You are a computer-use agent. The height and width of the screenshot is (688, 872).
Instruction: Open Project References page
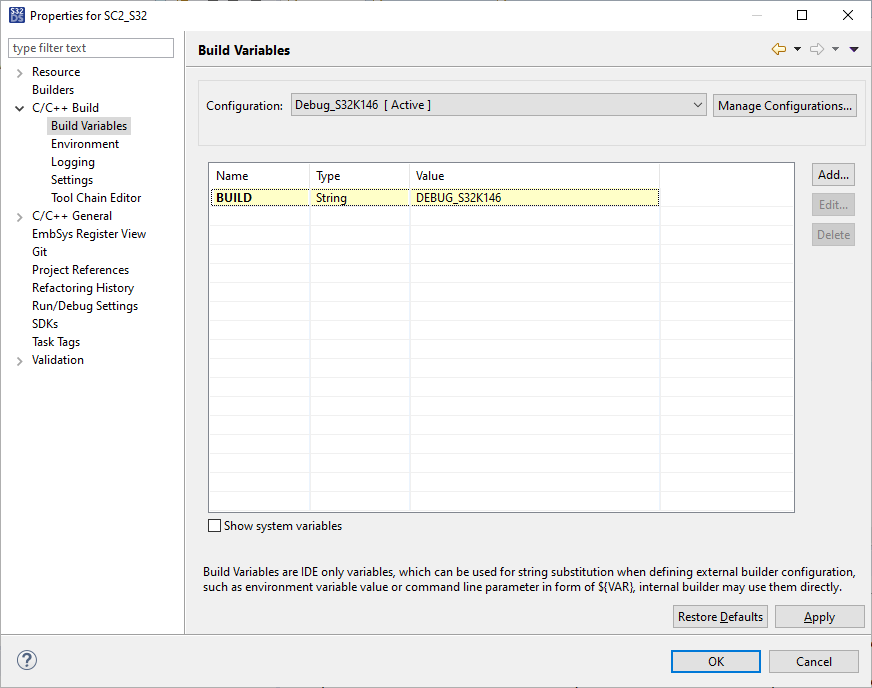point(81,270)
